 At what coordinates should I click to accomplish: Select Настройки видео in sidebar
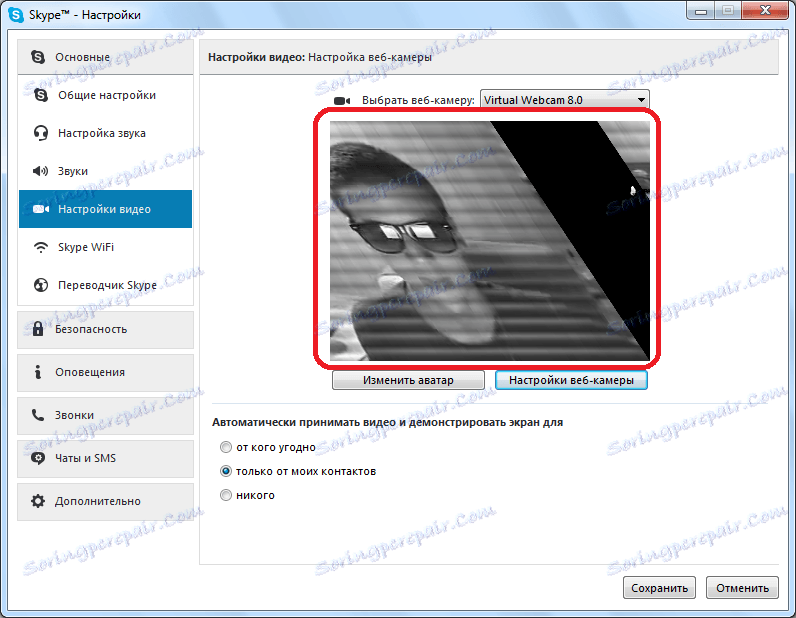(106, 209)
